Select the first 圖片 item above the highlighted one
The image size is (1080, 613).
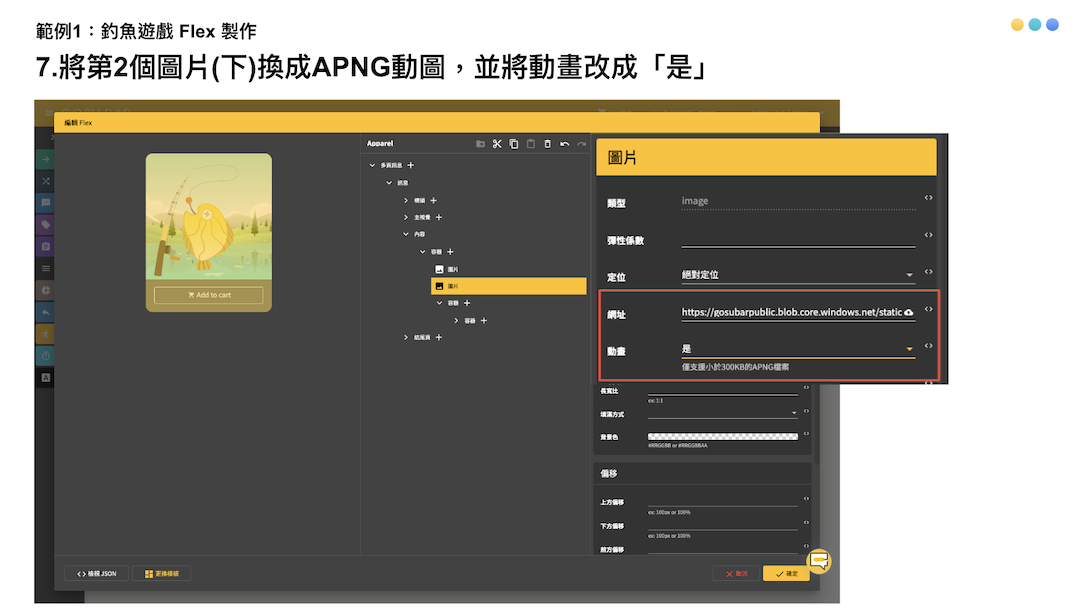point(447,269)
